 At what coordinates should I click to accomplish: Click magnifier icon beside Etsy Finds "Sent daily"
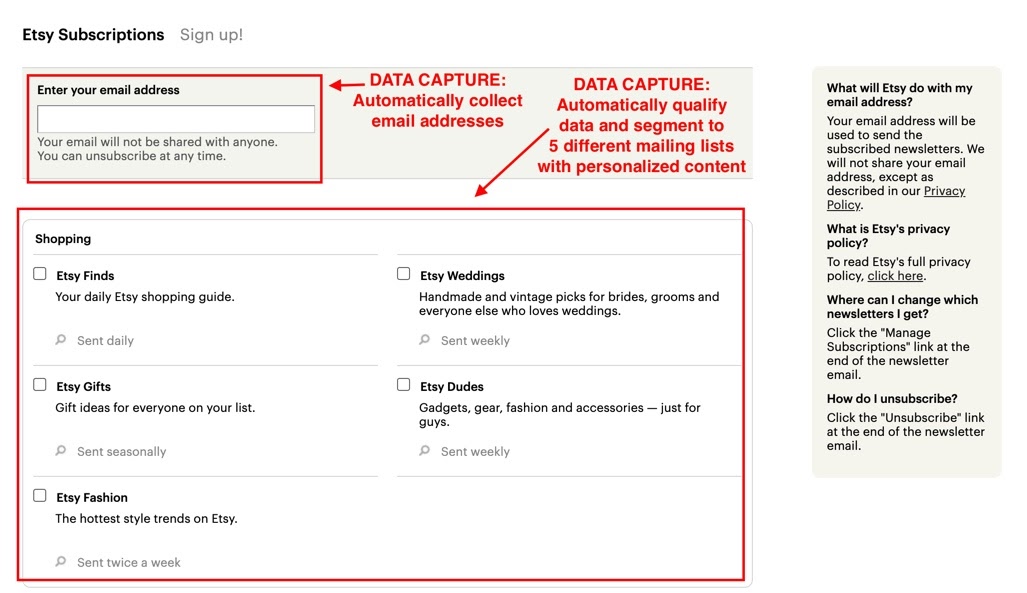click(61, 340)
